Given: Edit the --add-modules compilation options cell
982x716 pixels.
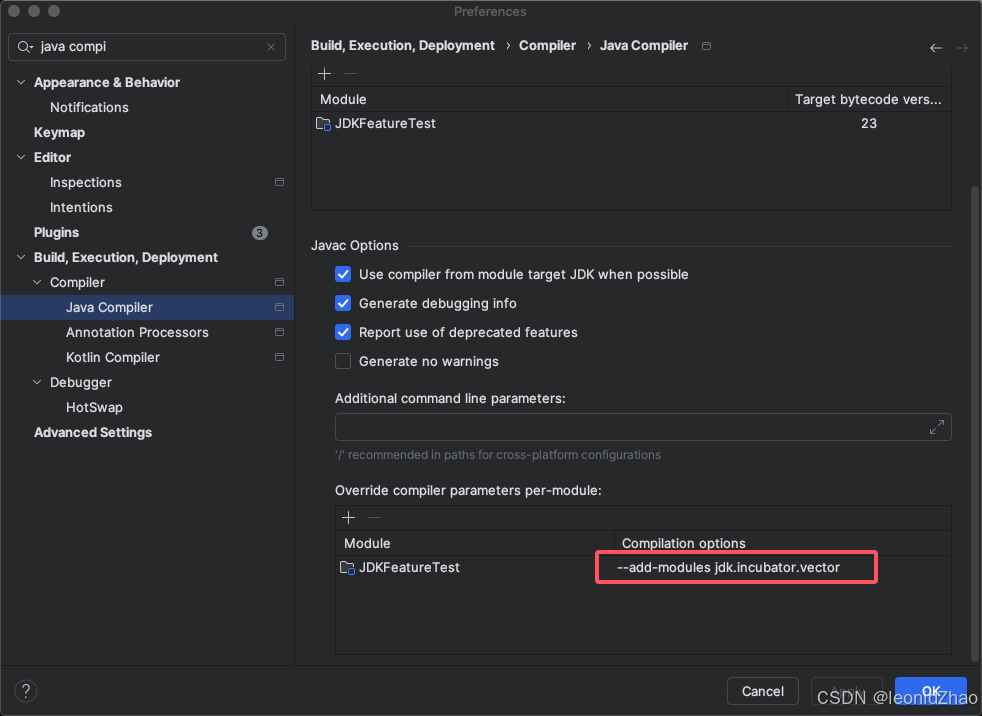Looking at the screenshot, I should pos(736,567).
